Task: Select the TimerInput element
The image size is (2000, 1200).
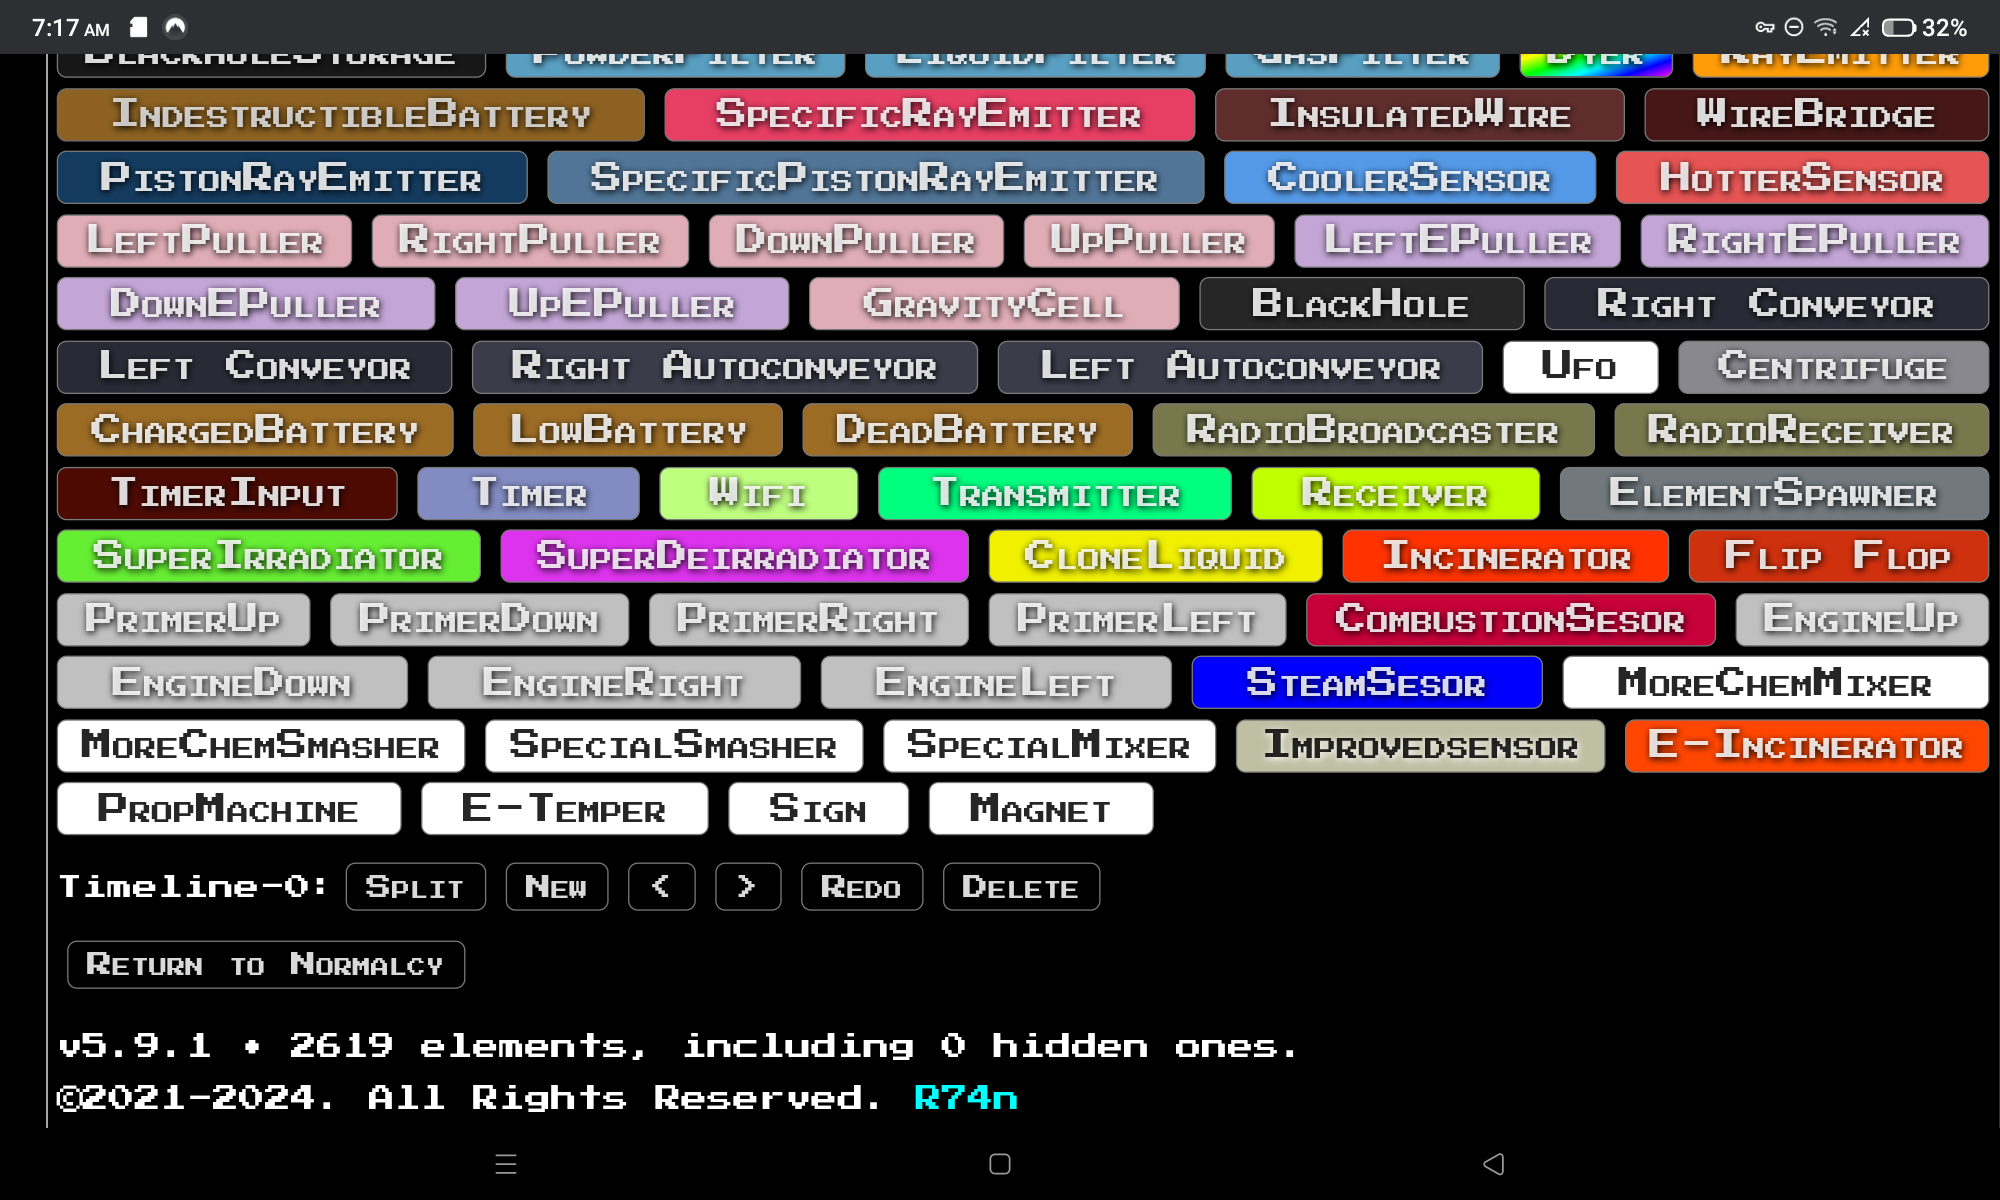Action: (227, 494)
